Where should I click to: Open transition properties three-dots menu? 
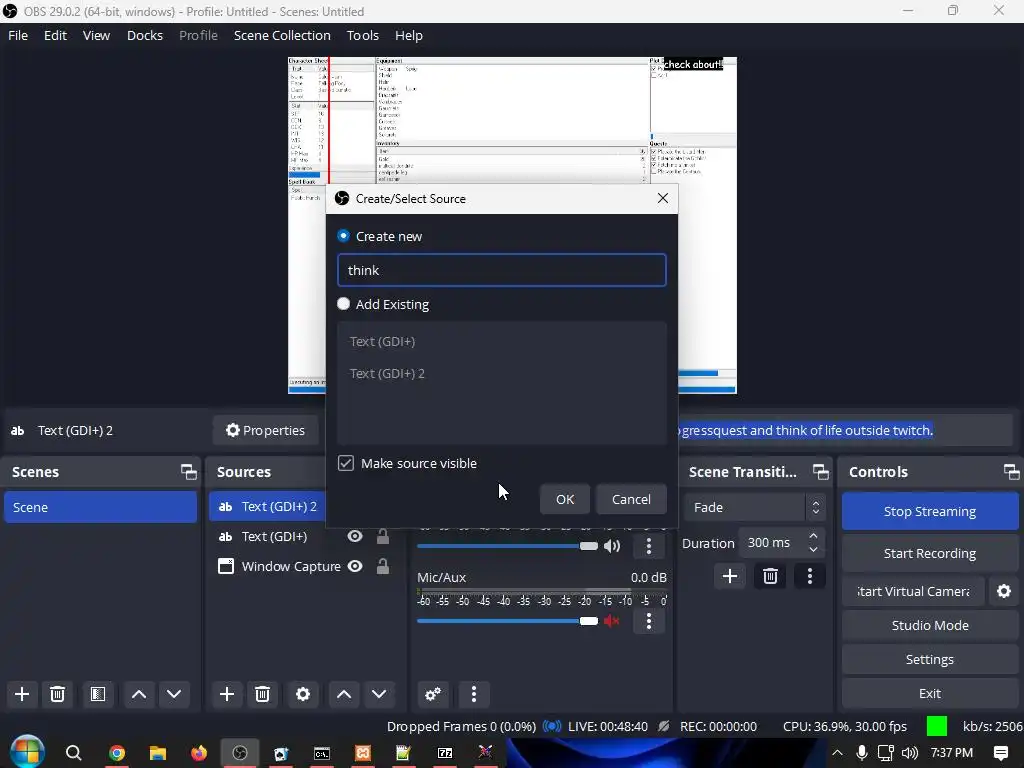click(x=810, y=576)
